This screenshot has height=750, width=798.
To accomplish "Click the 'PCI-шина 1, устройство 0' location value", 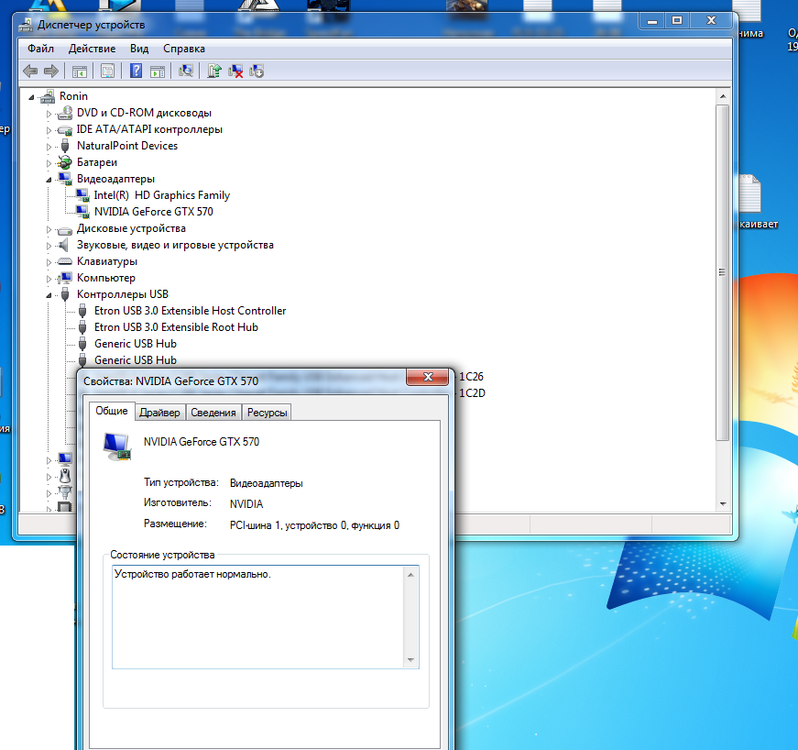I will (x=314, y=526).
